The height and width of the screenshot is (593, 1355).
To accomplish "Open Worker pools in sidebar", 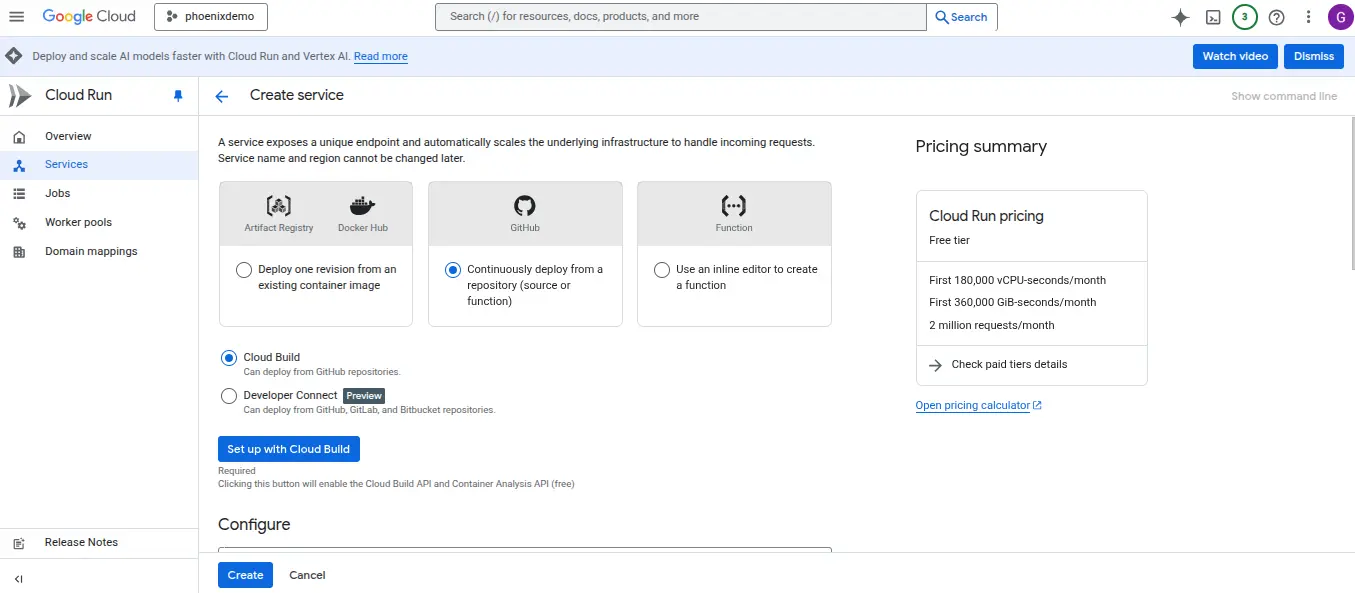I will click(x=99, y=223).
